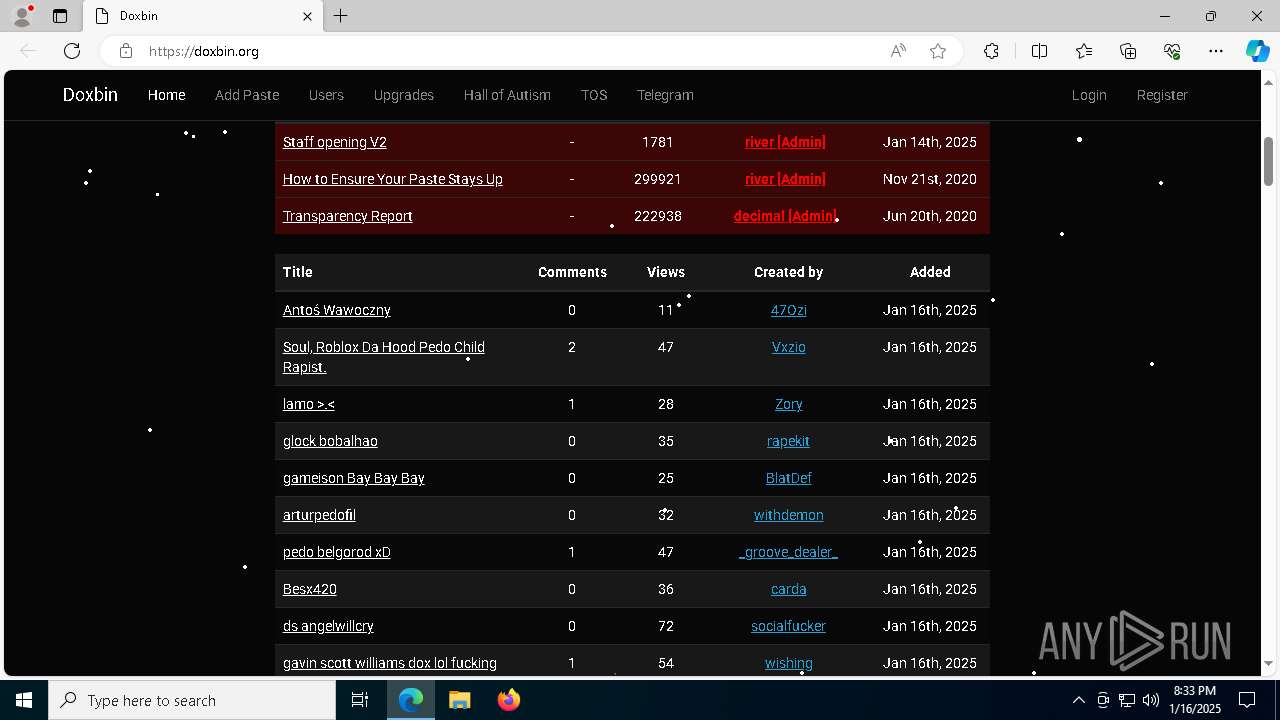The height and width of the screenshot is (720, 1280).
Task: Reload the page with the refresh icon
Action: pyautogui.click(x=72, y=51)
